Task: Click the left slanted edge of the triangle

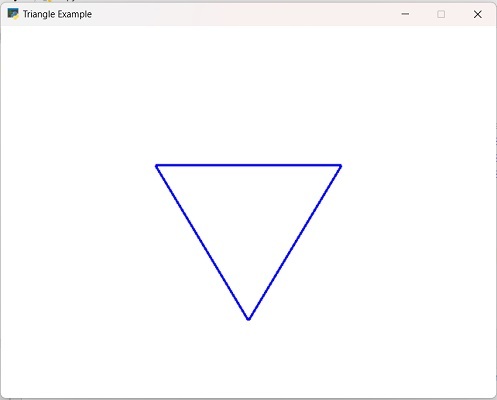Action: pyautogui.click(x=202, y=242)
